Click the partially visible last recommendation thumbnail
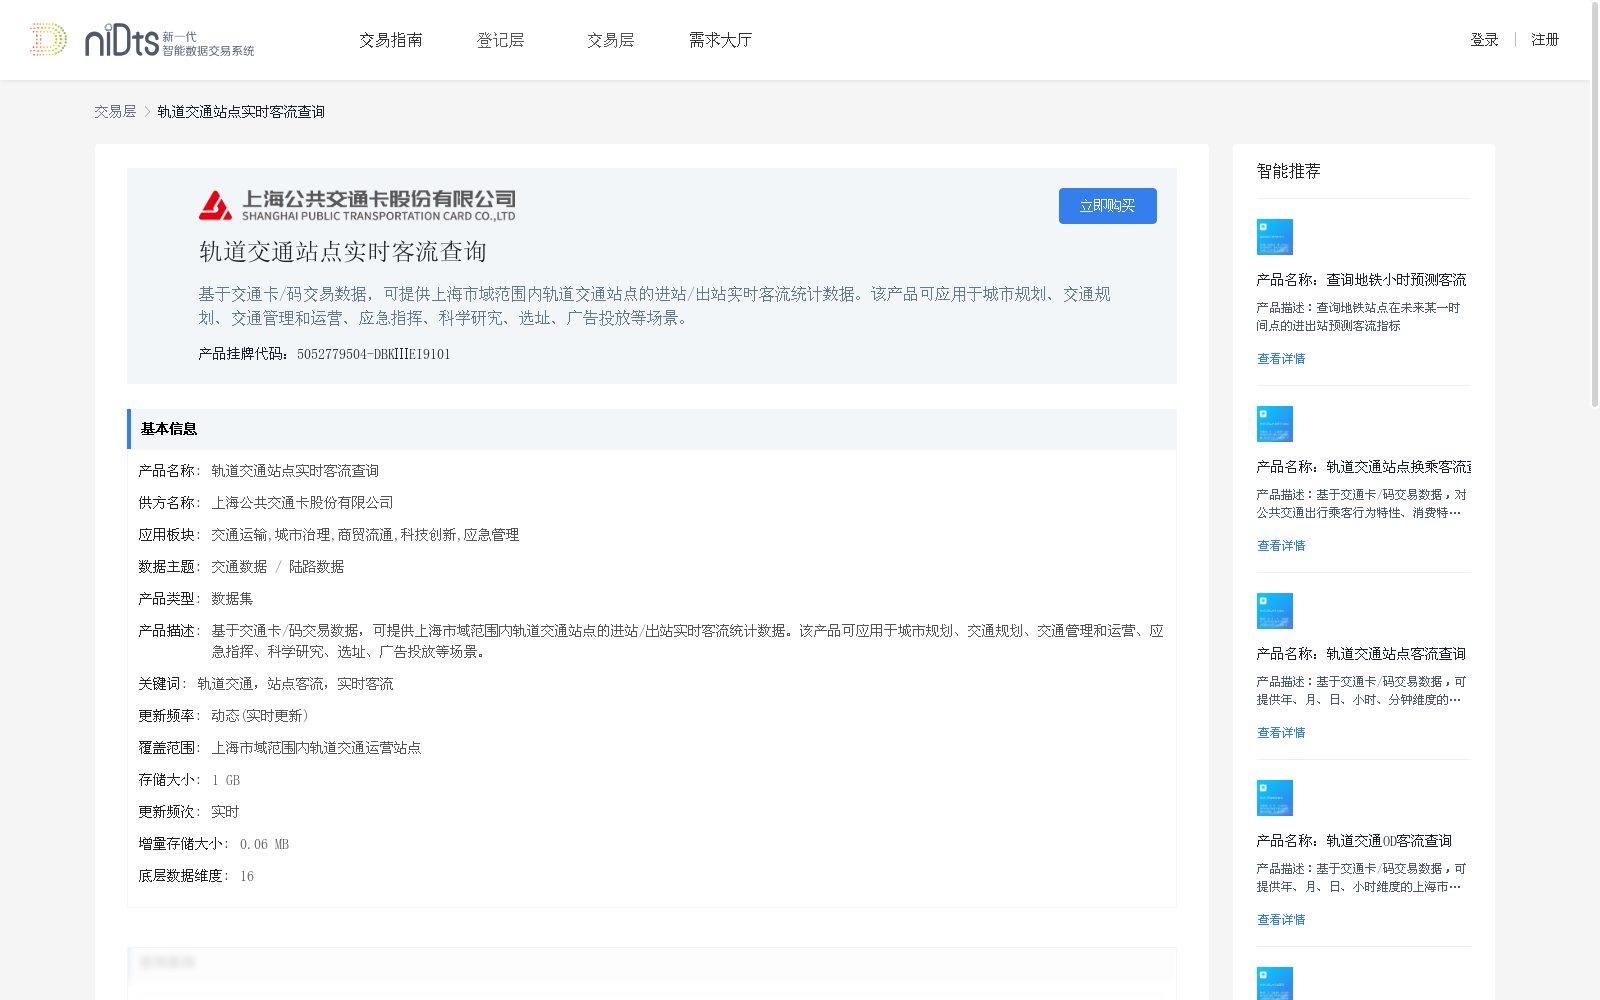1600x1000 pixels. point(1275,983)
